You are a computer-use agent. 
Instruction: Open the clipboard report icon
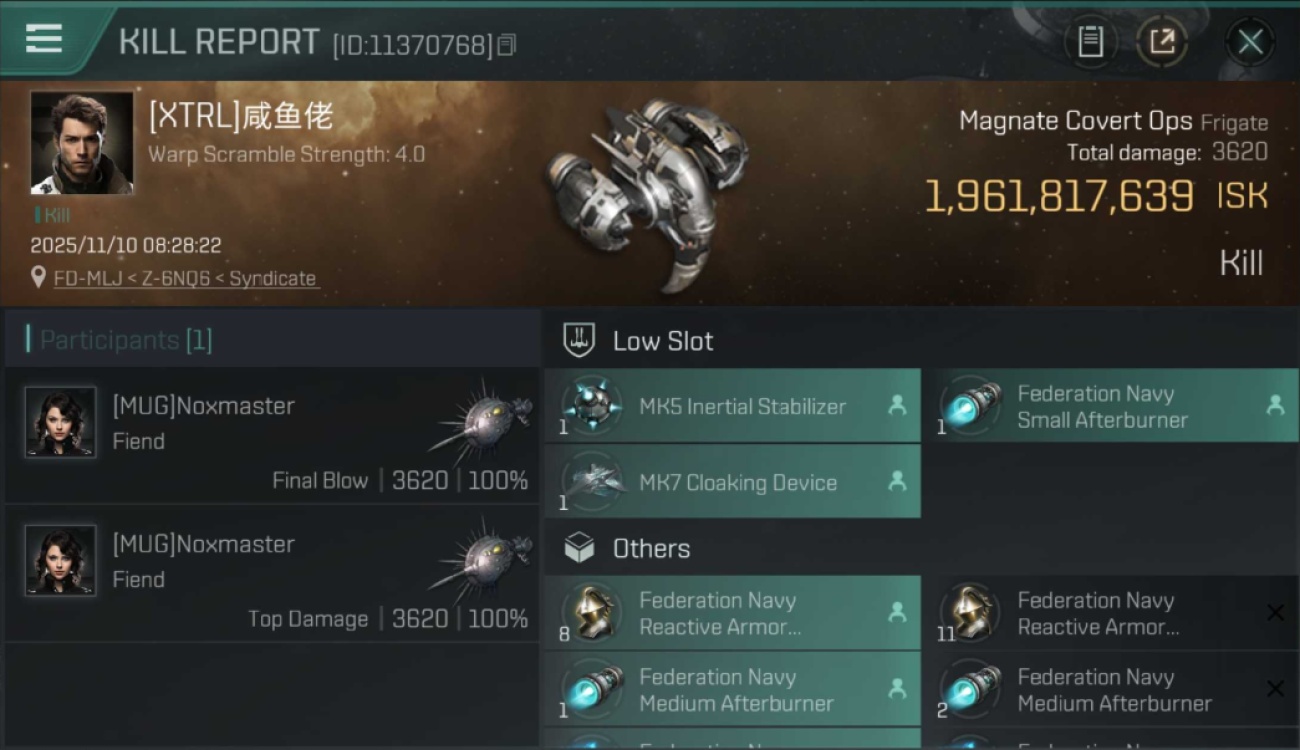[1090, 42]
